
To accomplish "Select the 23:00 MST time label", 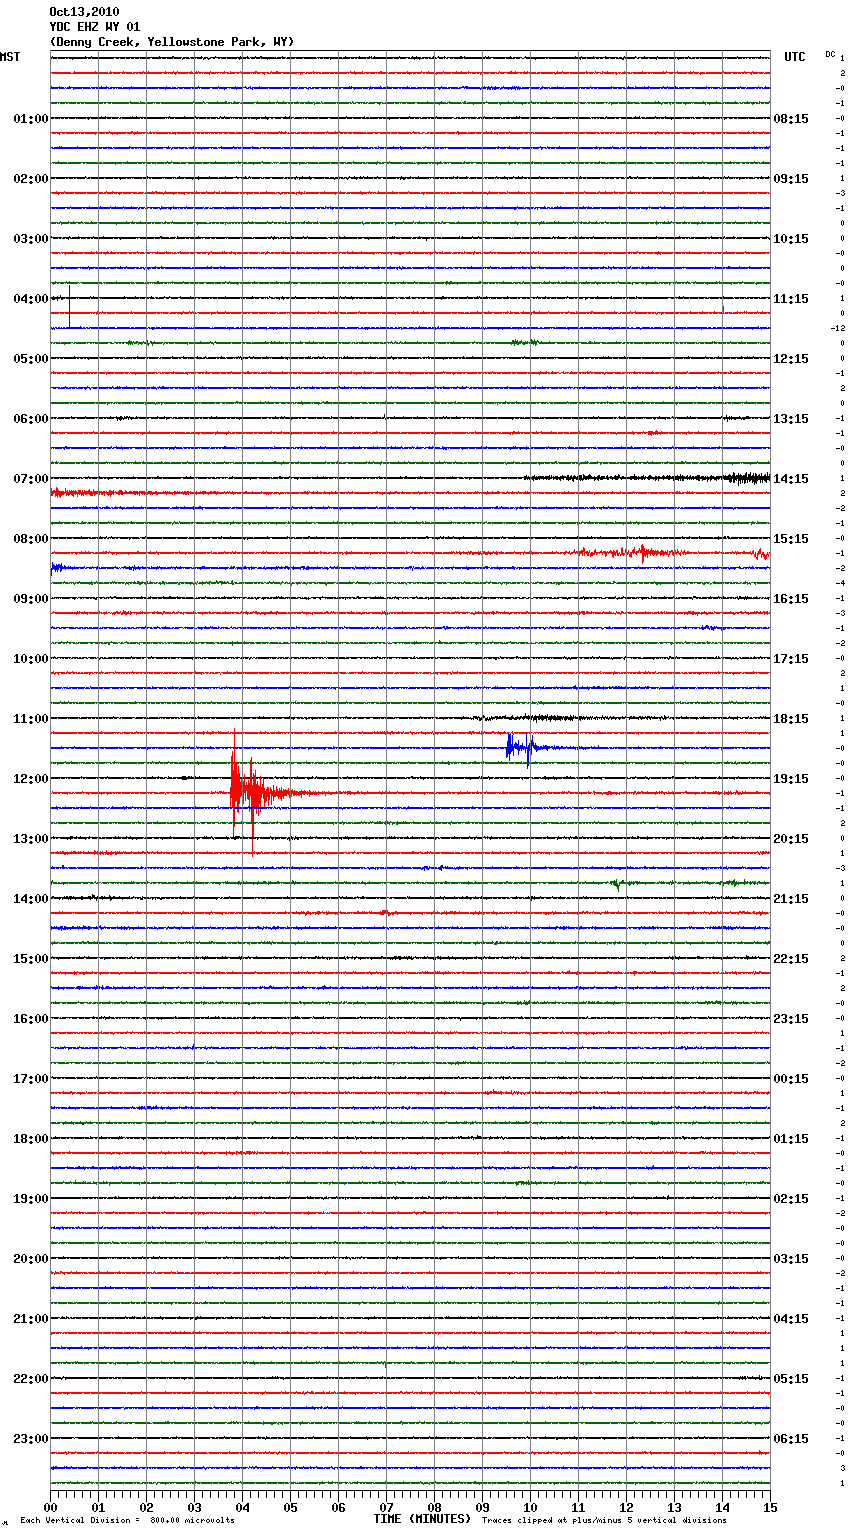I will [x=31, y=1439].
